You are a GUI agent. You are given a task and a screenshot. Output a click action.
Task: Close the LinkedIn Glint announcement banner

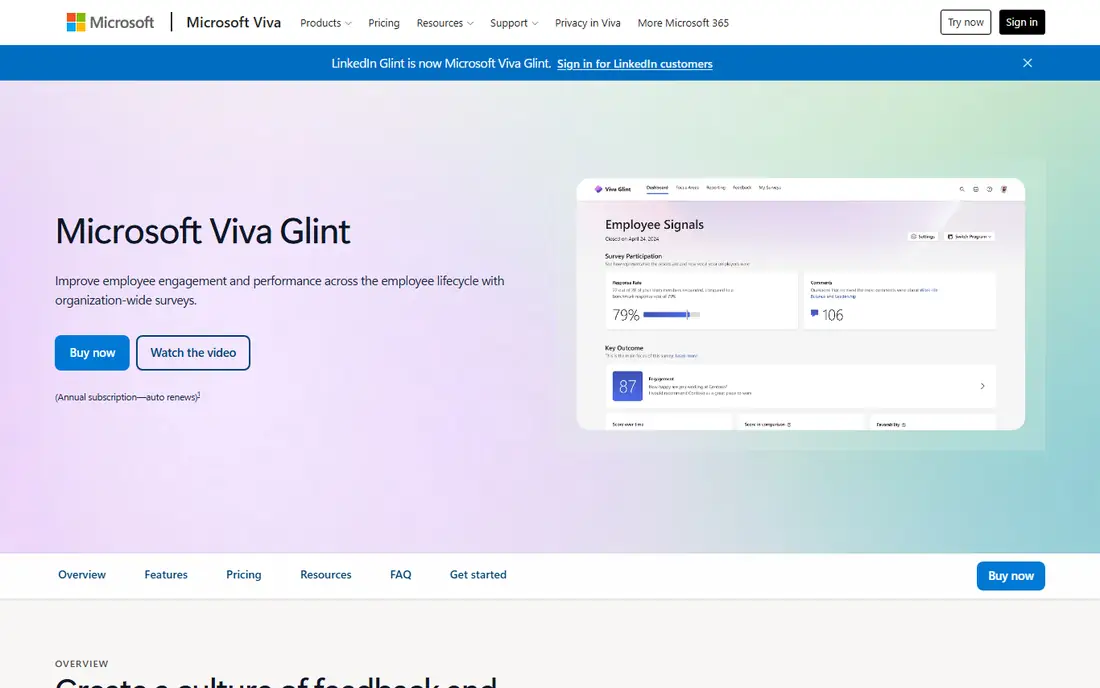click(x=1027, y=63)
